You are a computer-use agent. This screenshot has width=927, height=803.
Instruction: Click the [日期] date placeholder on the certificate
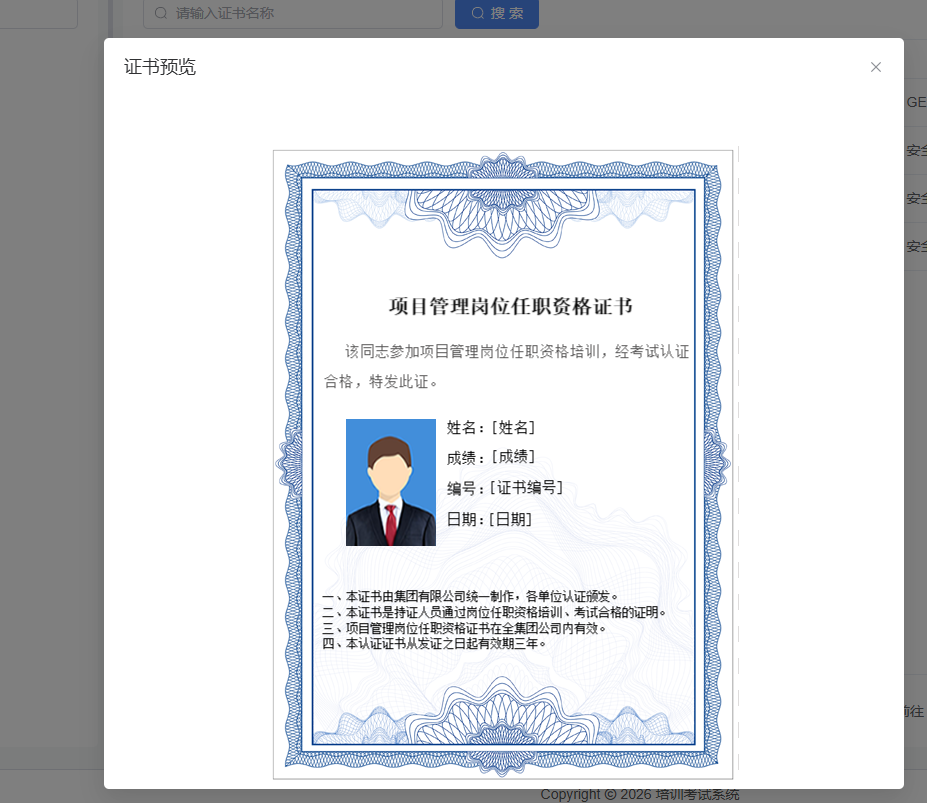click(x=512, y=518)
